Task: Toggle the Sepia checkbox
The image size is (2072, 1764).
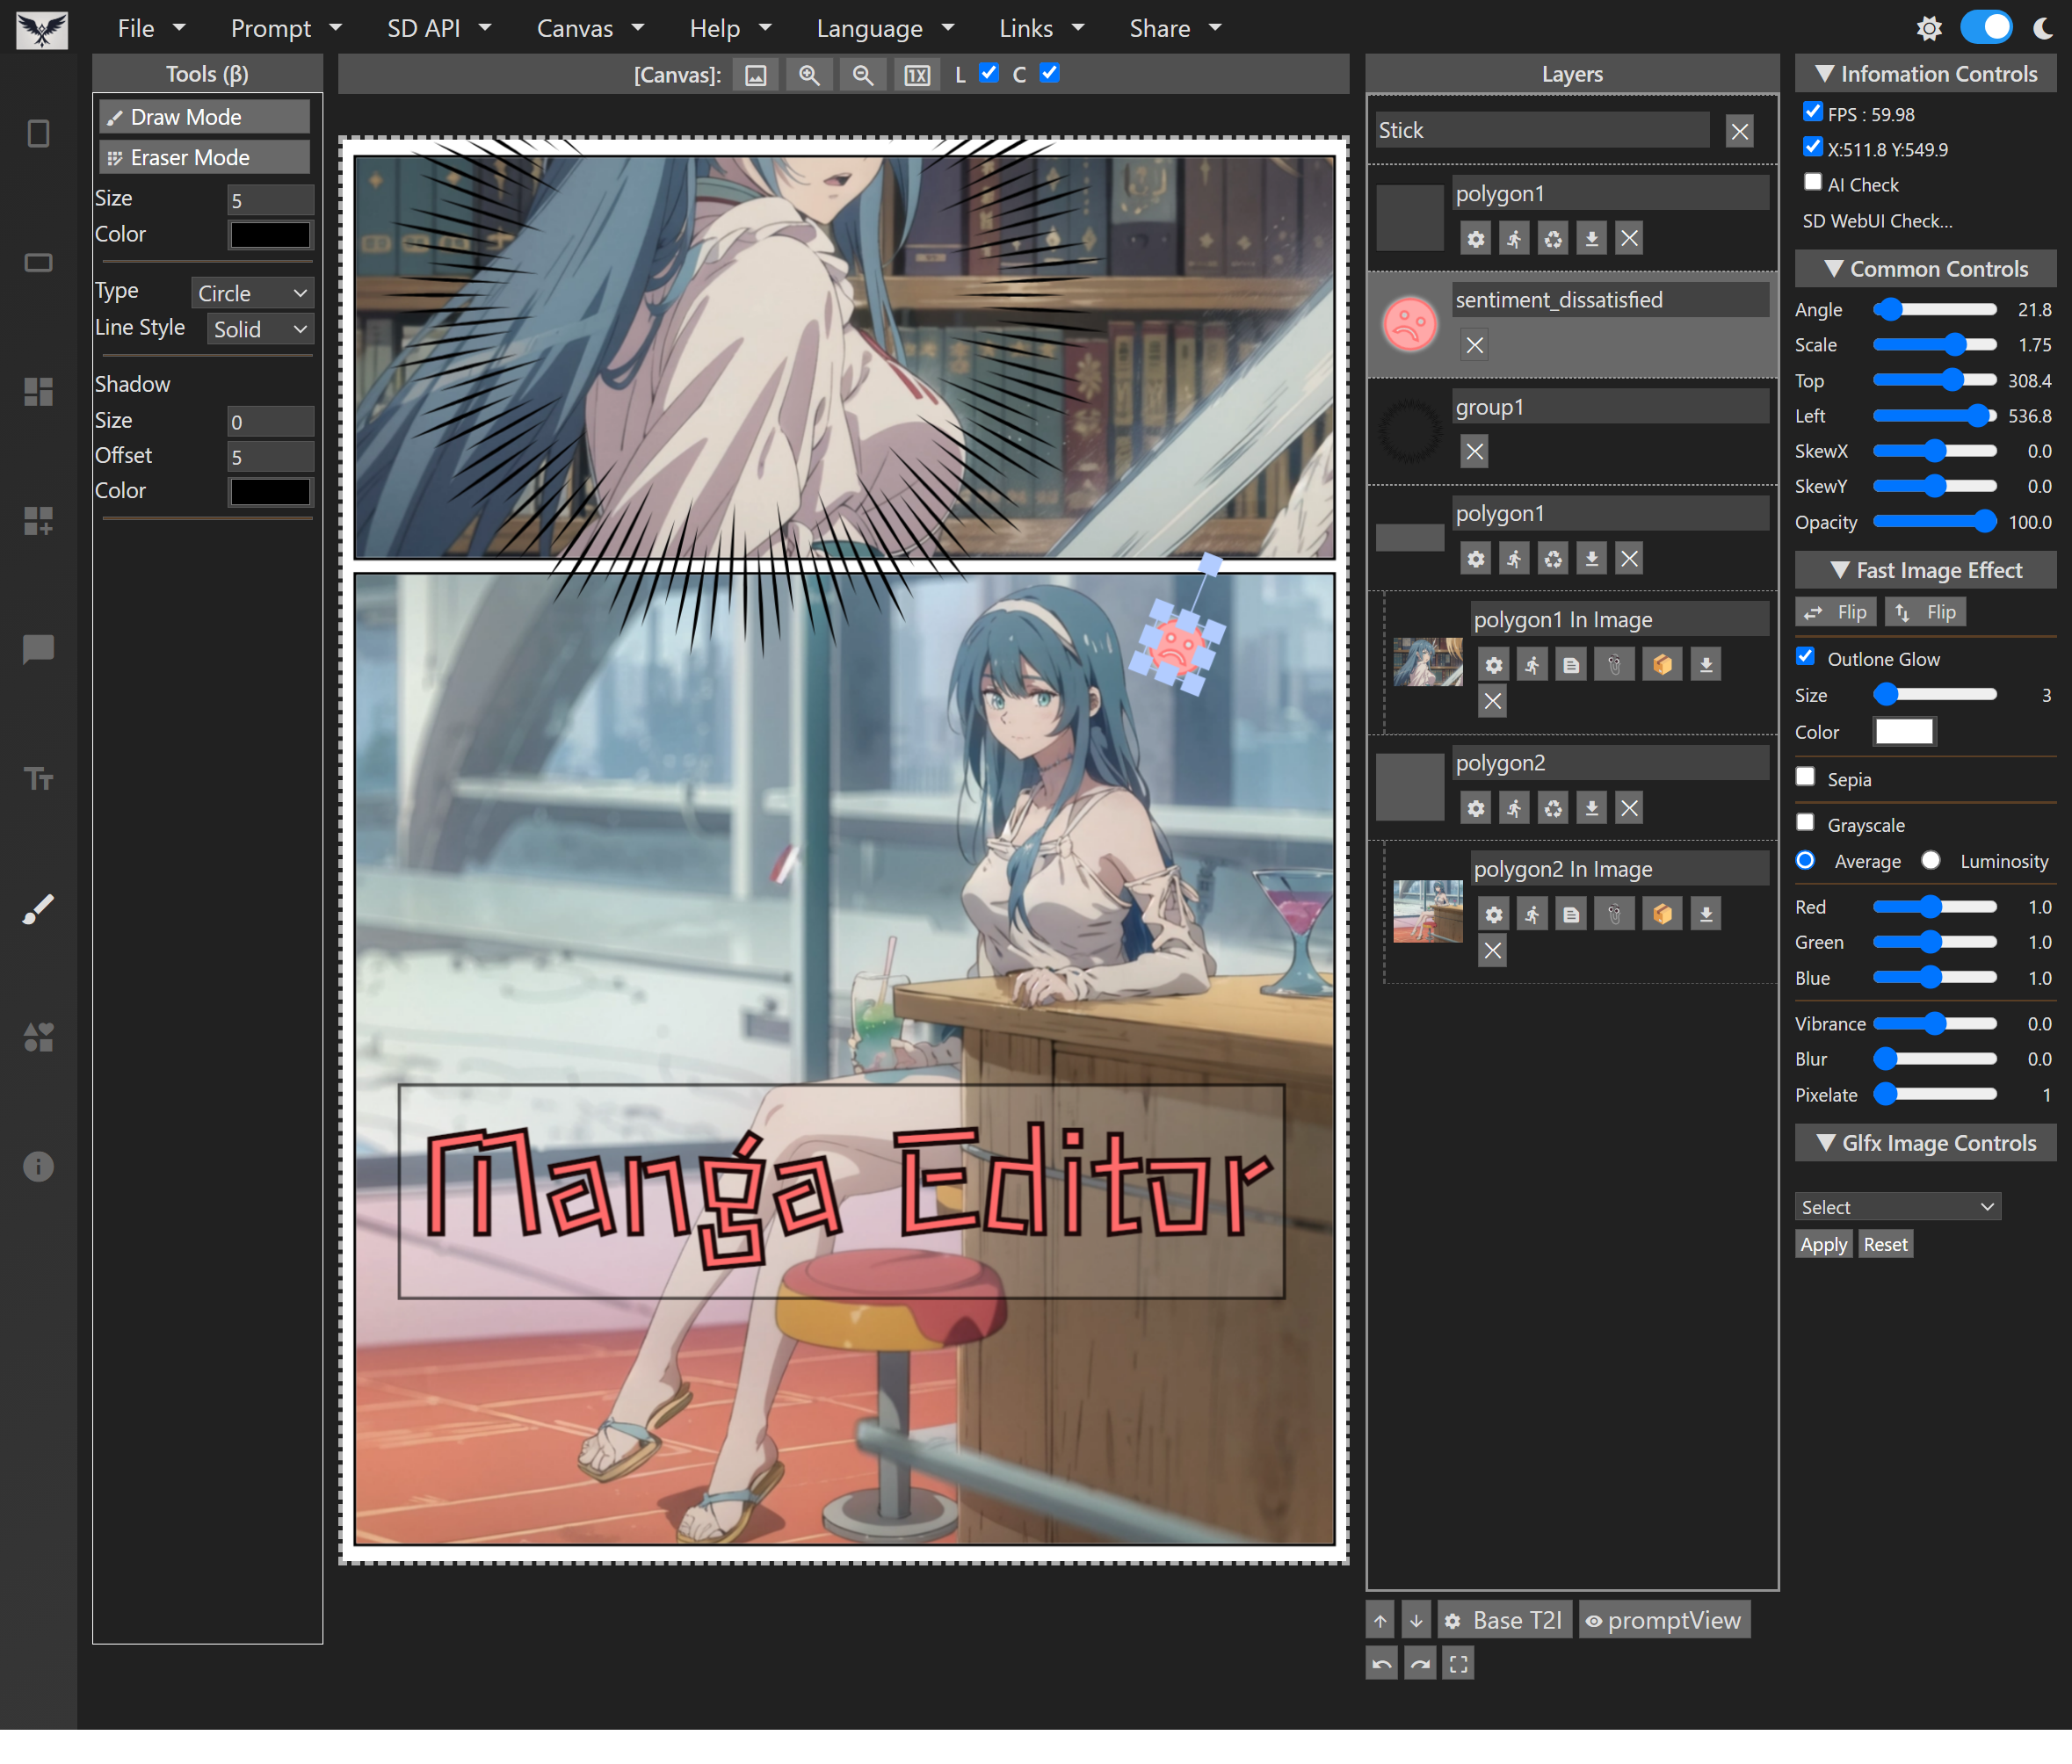Action: click(1805, 777)
